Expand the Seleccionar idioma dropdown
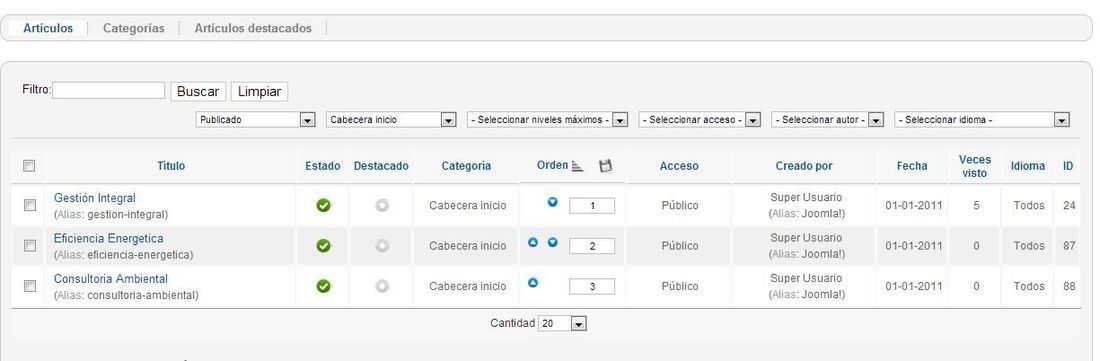Screen dimensions: 1100x361 pyautogui.click(x=982, y=120)
